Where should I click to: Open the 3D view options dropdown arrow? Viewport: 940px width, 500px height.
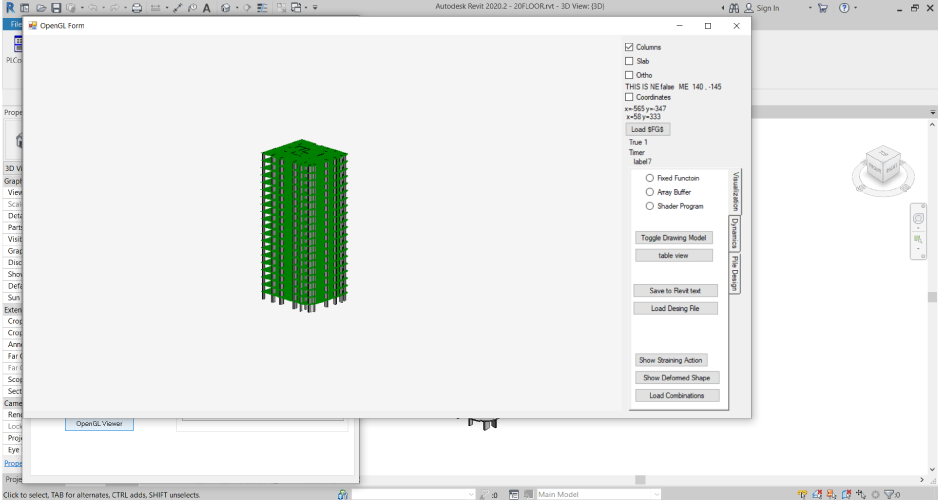[237, 8]
